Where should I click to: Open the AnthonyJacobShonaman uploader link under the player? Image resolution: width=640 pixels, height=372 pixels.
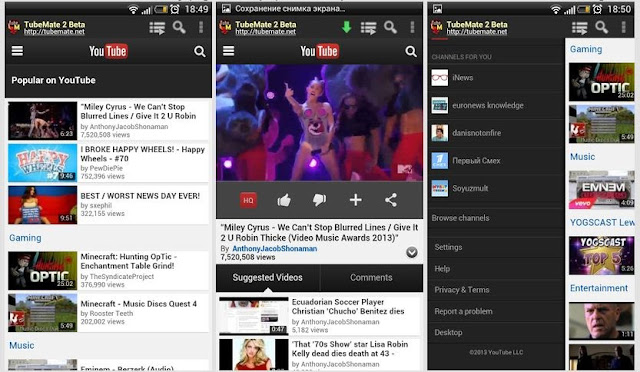pyautogui.click(x=274, y=248)
